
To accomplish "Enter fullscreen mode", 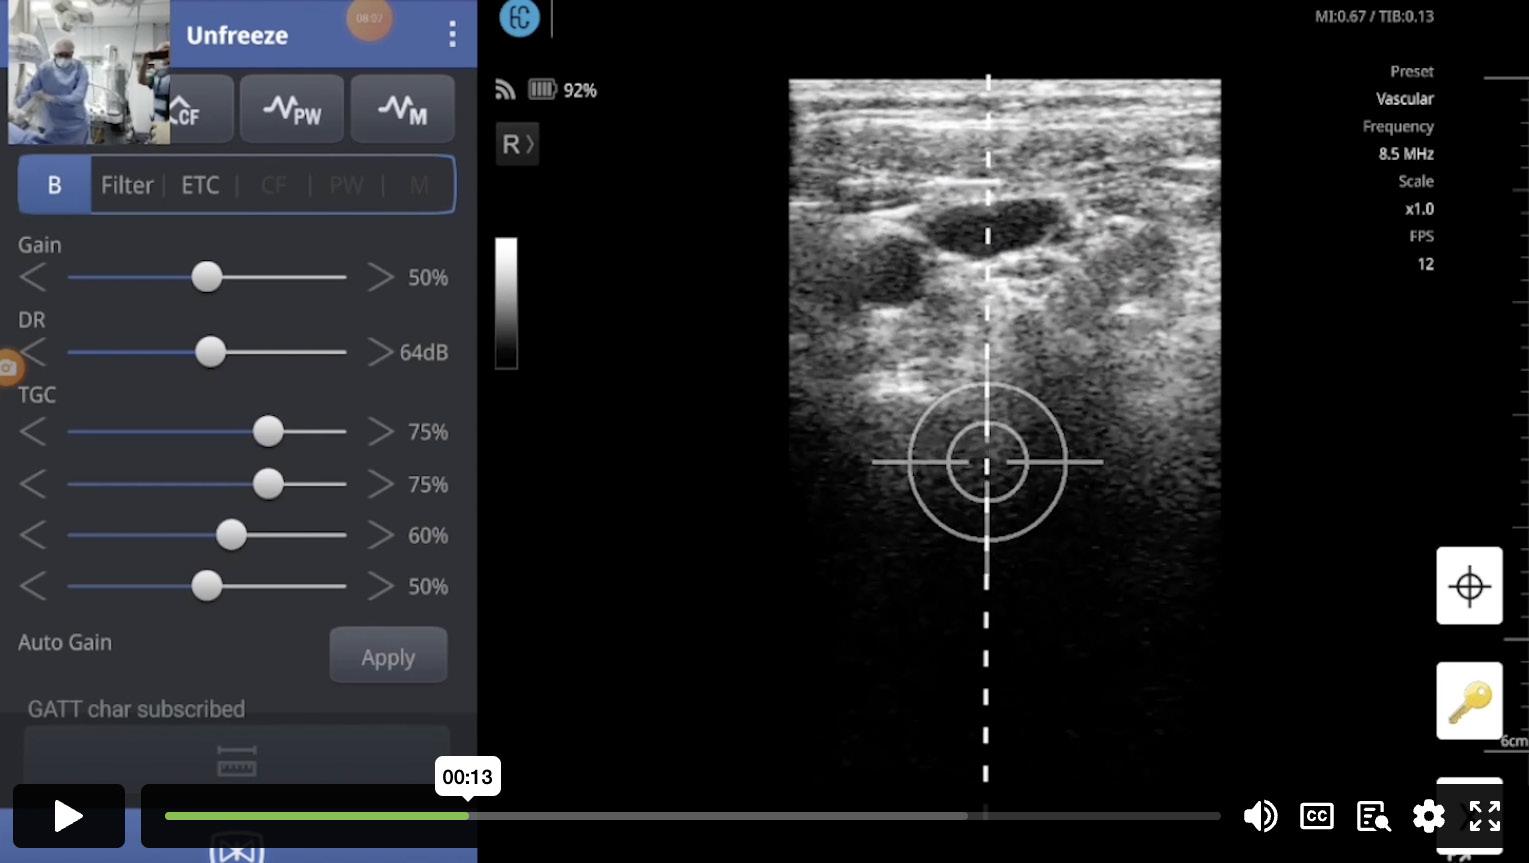I will point(1484,816).
